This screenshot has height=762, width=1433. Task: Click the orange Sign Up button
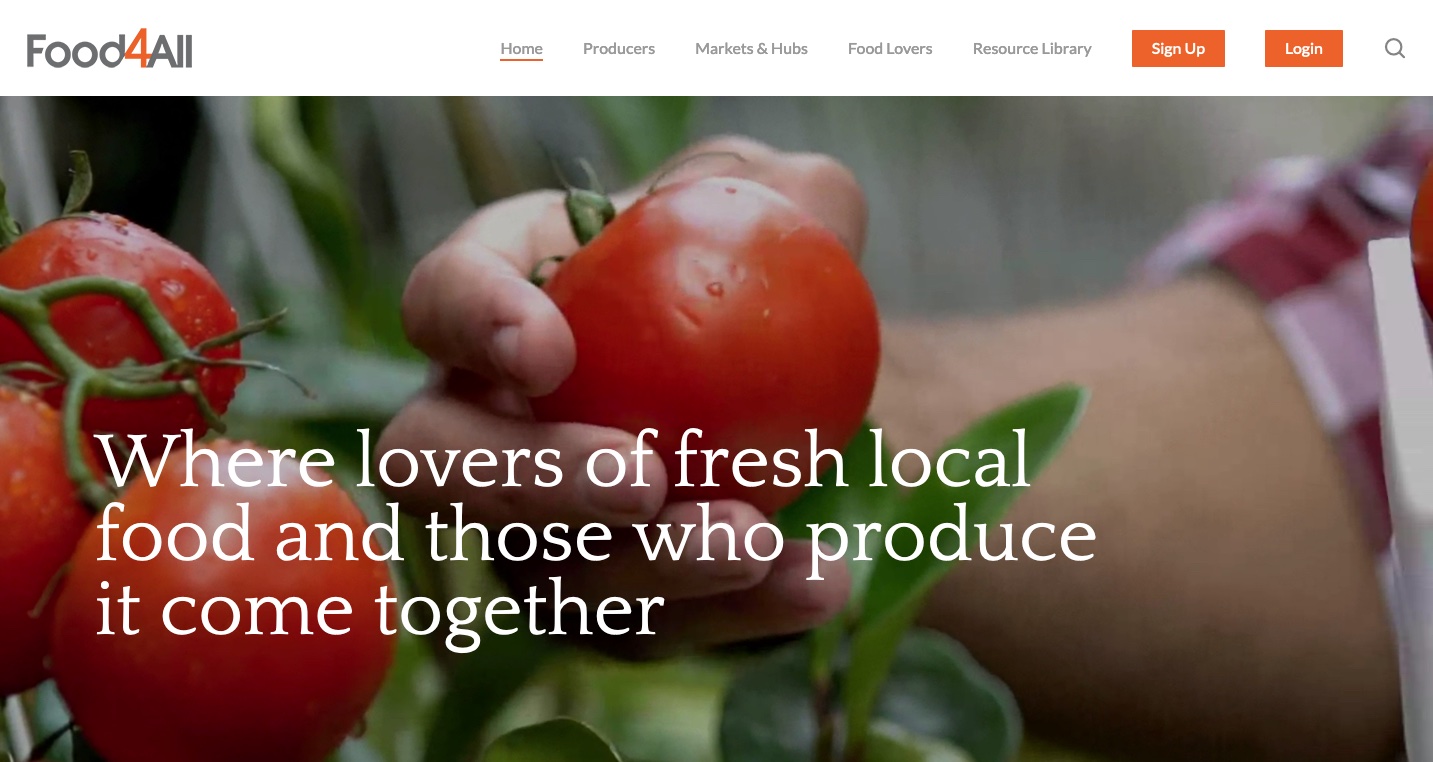1178,48
